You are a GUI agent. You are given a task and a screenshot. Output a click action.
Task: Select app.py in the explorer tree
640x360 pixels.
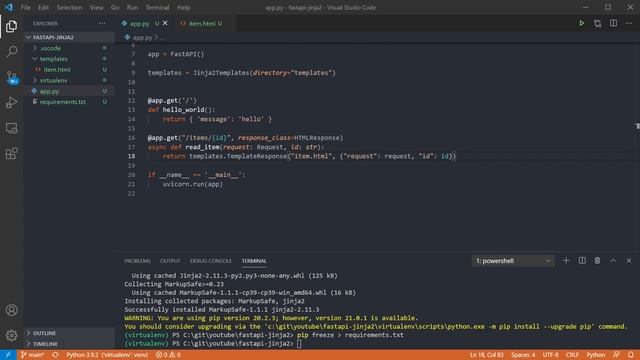(69, 91)
